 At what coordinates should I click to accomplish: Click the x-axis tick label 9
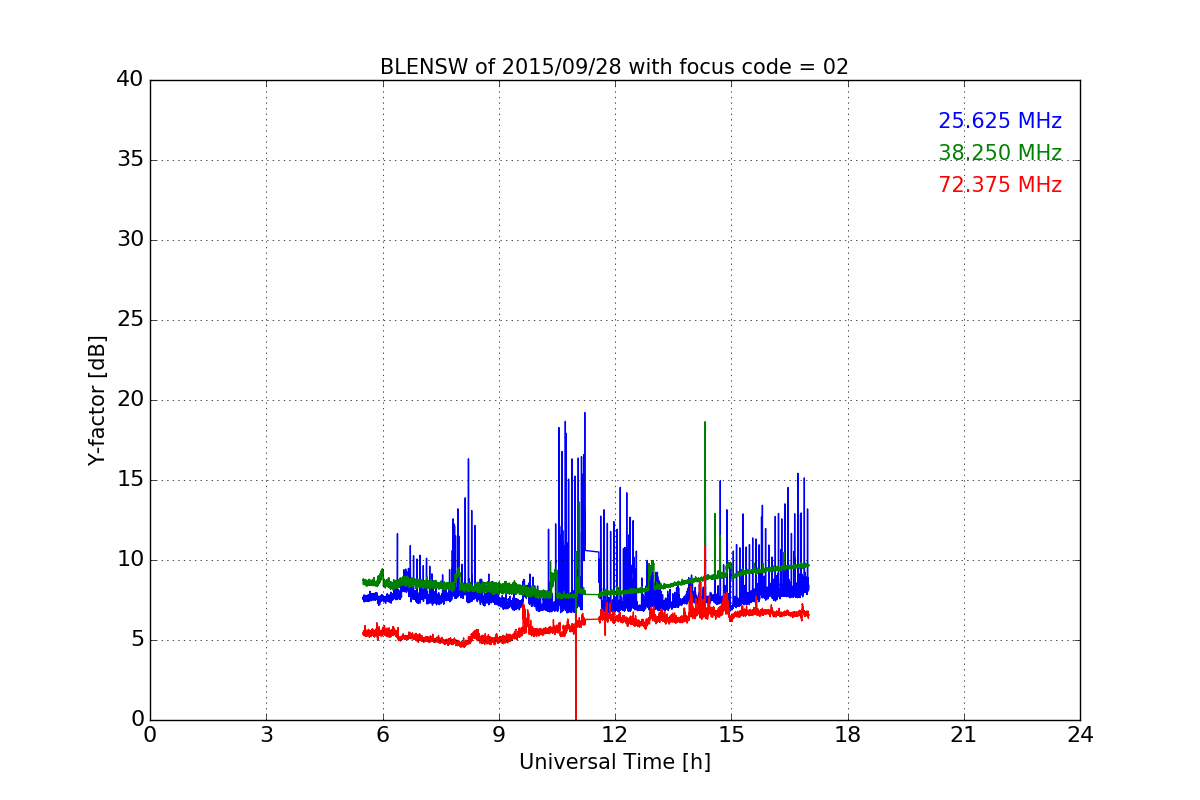(x=499, y=734)
